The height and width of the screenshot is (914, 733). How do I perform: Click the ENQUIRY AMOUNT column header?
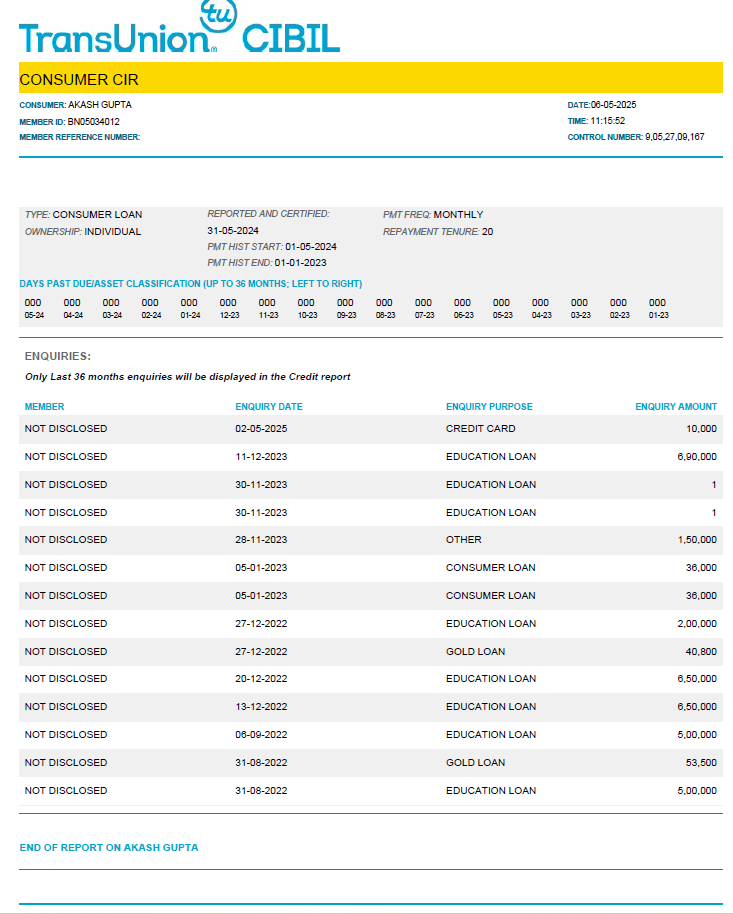(676, 407)
